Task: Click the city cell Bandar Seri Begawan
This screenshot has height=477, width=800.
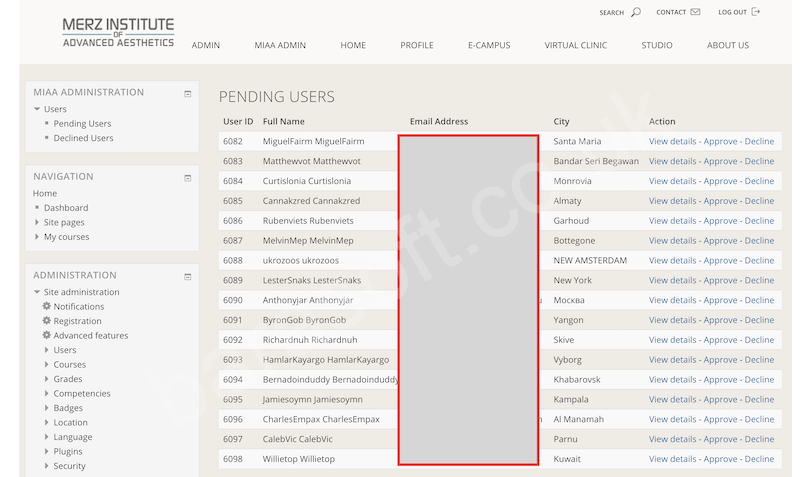Action: [x=596, y=161]
